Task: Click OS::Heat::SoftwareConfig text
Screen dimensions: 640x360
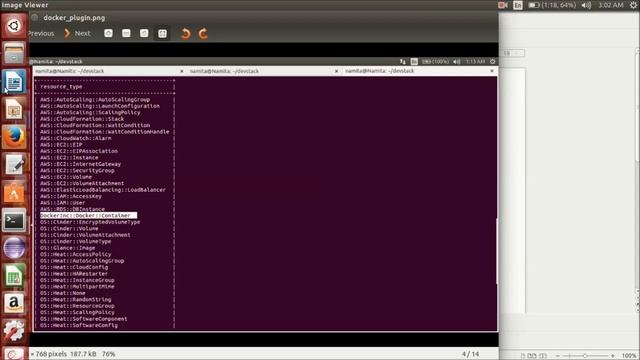Action: point(79,325)
